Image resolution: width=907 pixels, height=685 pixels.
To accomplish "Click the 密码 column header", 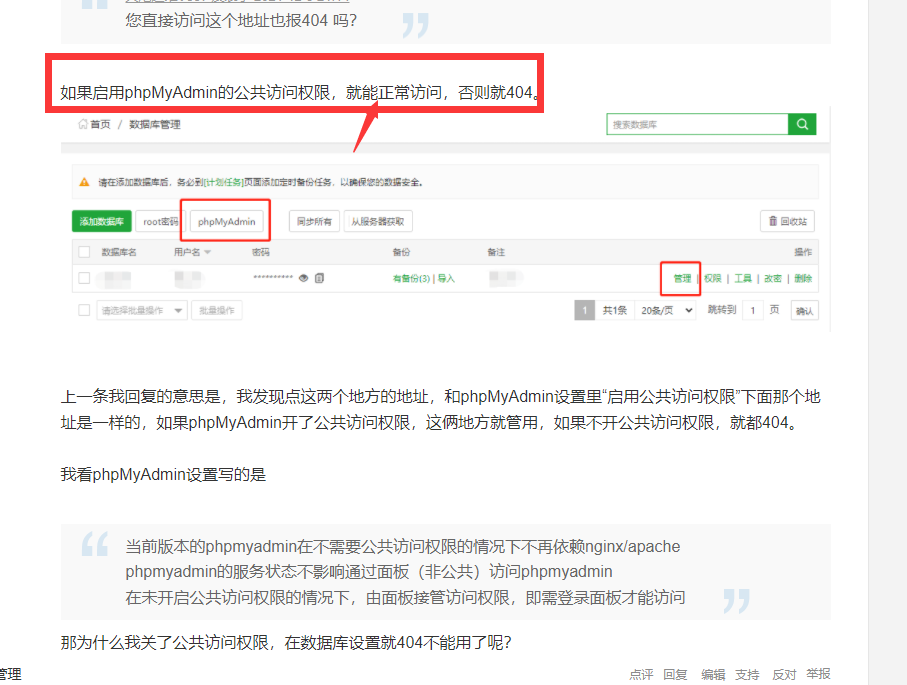I will coord(261,252).
